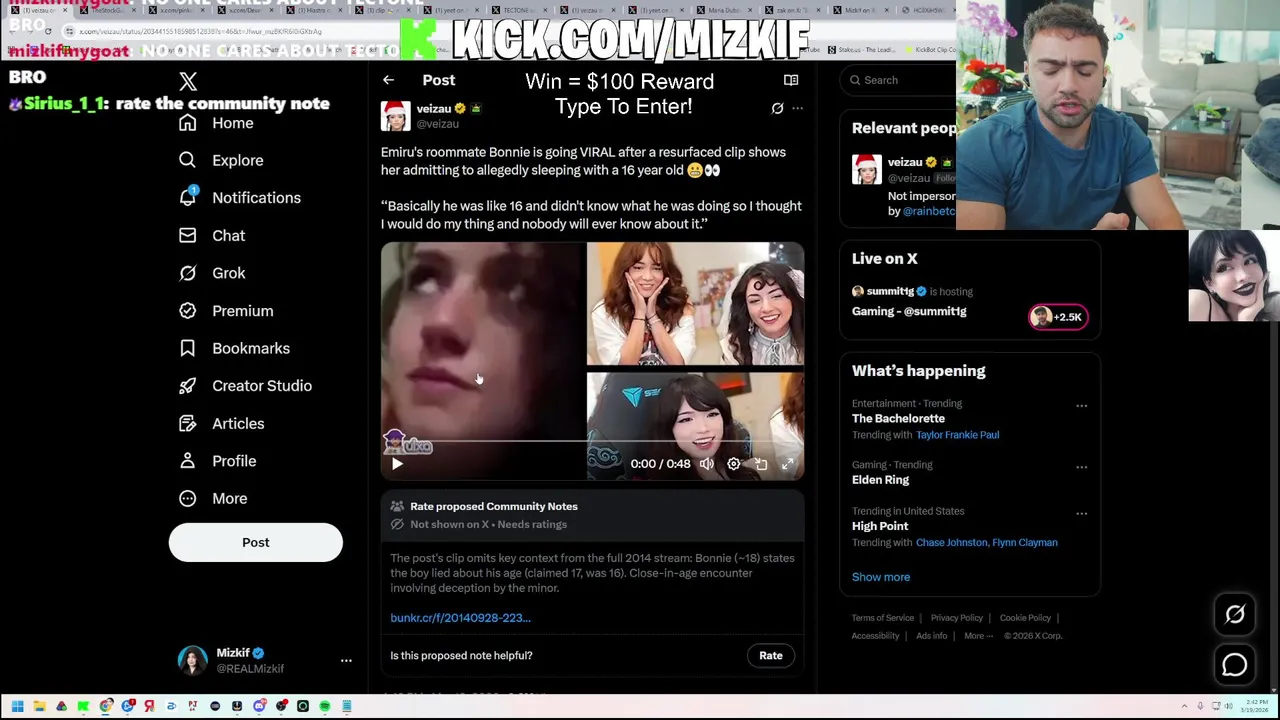Open the Terms of Service link
Screen dimensions: 1280x720
point(883,618)
